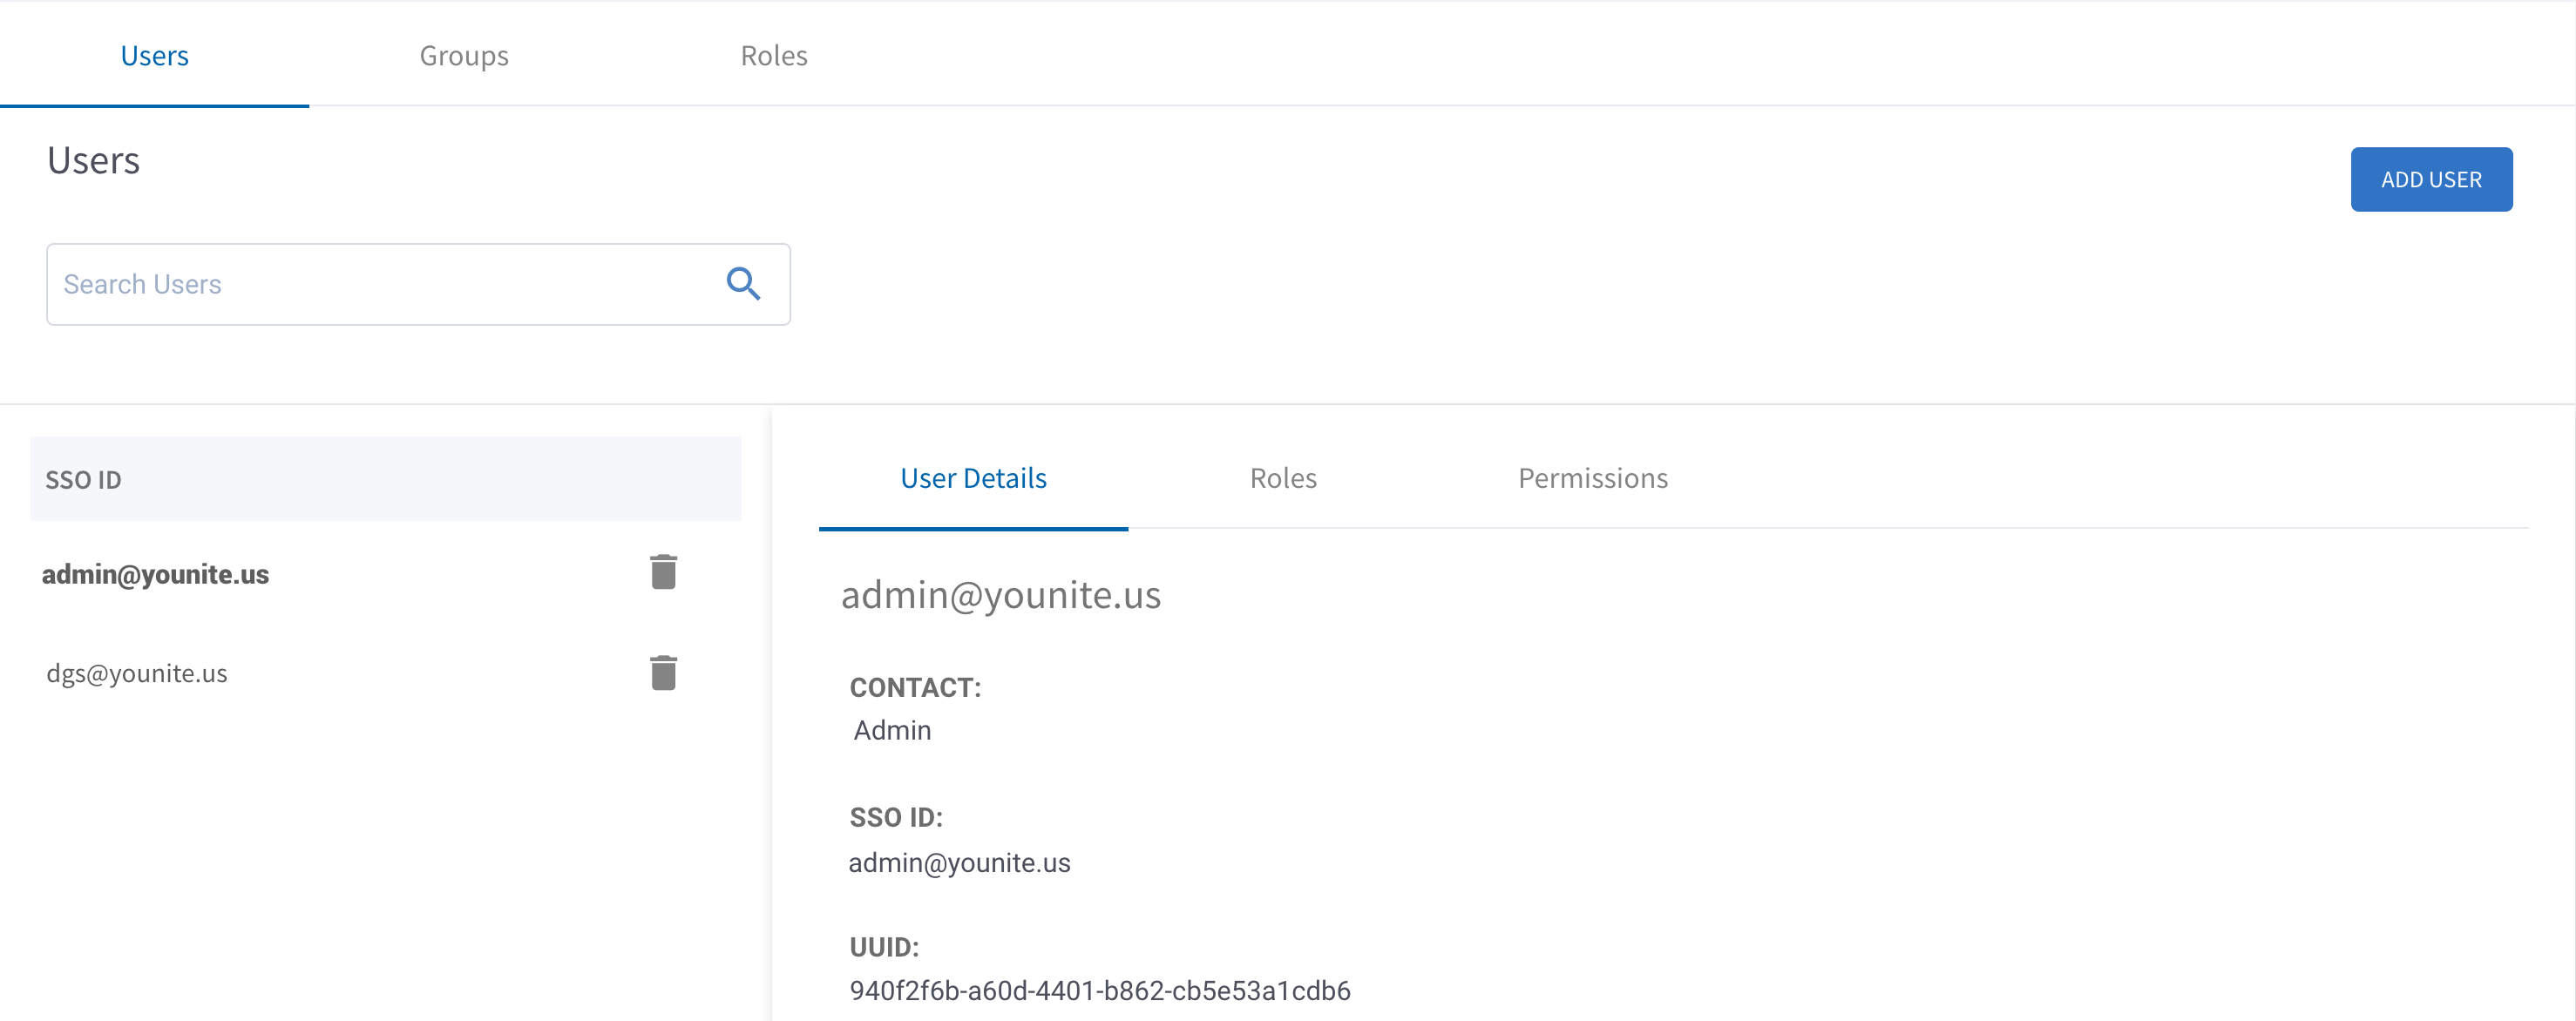The width and height of the screenshot is (2576, 1021).
Task: Show Roles tab in user detail panel
Action: [1283, 478]
